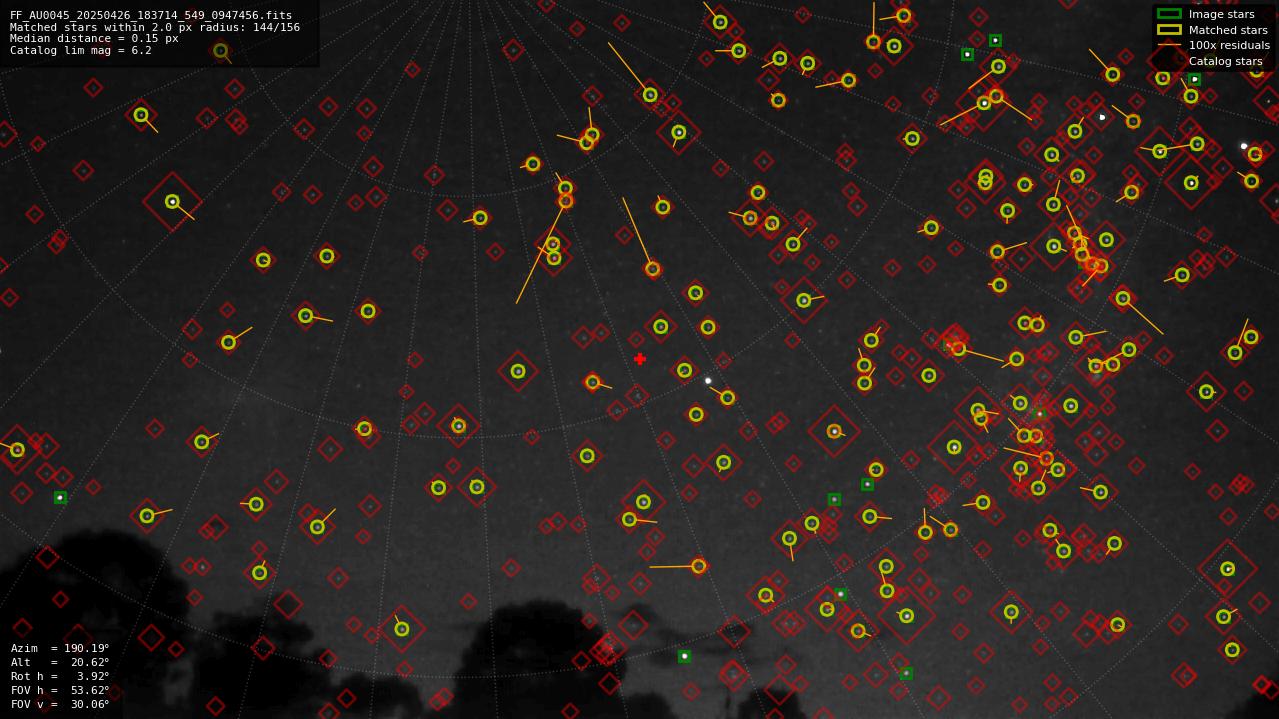Click the 'Matched stars' legend label
Screen dimensions: 1279x719
1228,30
